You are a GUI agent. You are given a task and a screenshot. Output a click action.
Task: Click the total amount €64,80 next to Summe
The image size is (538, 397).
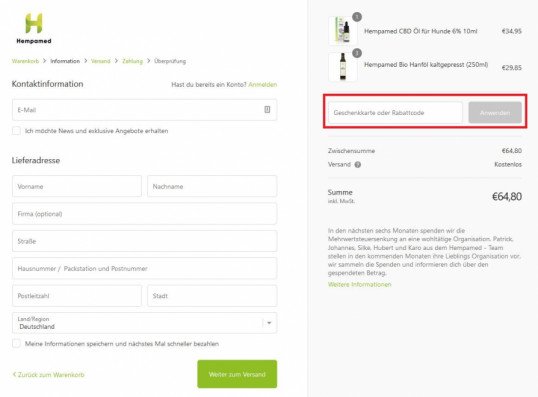pos(507,197)
